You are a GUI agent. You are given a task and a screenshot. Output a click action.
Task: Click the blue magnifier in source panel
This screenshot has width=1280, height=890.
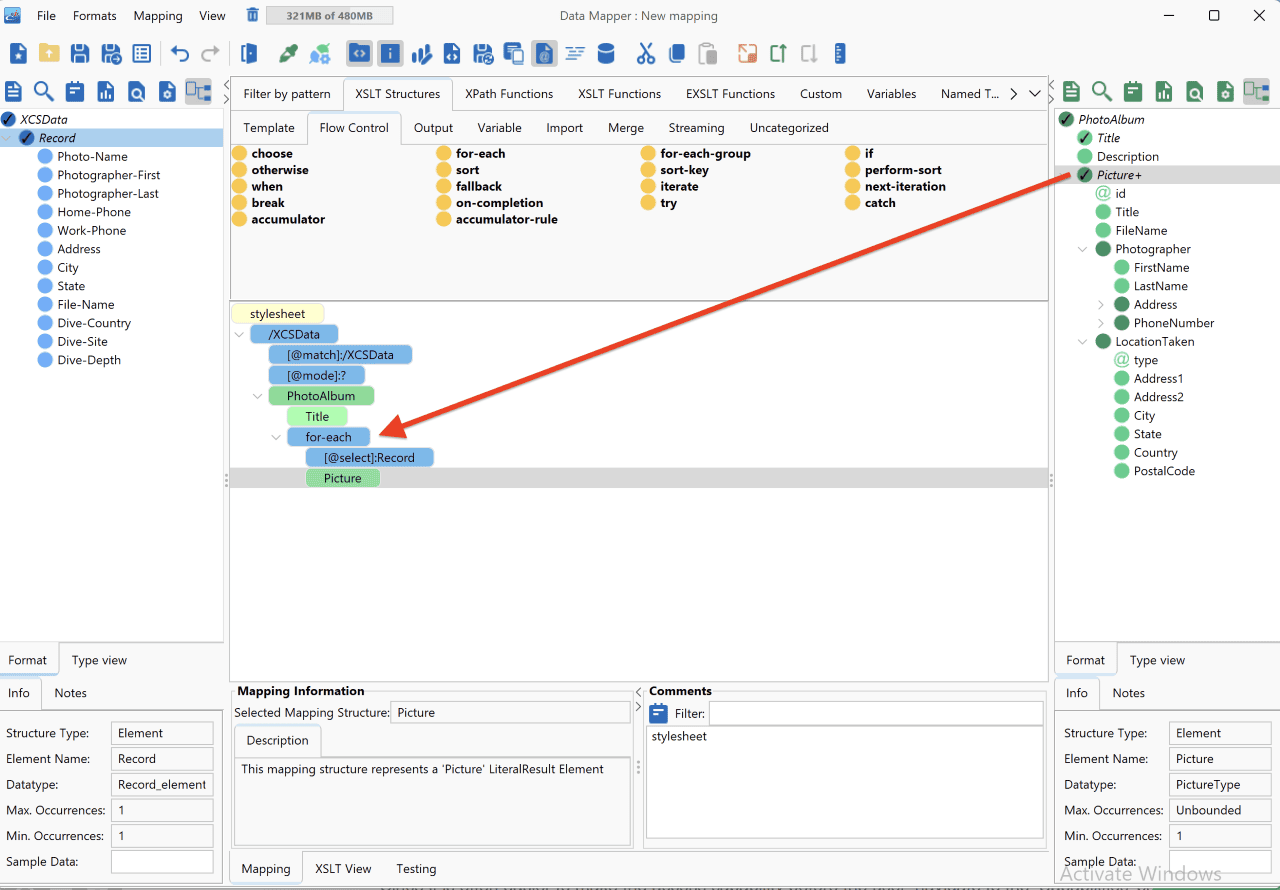[x=44, y=92]
